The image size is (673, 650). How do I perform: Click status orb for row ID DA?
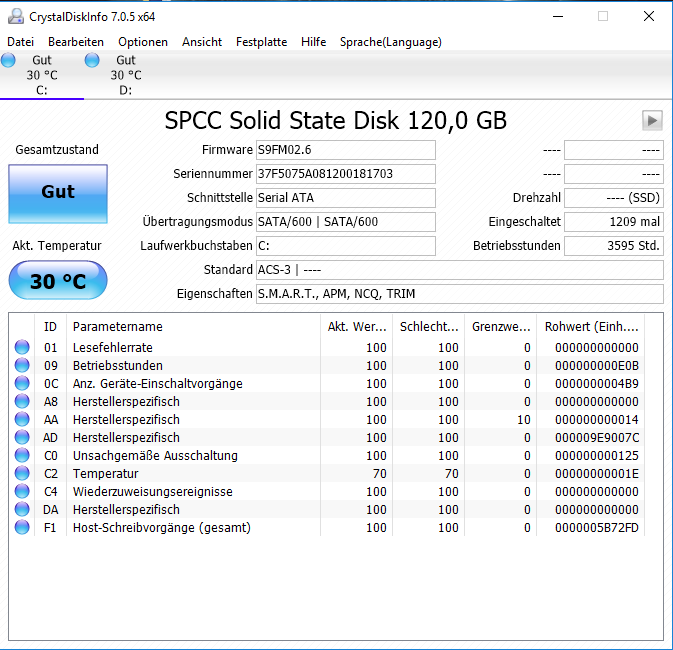tap(22, 509)
